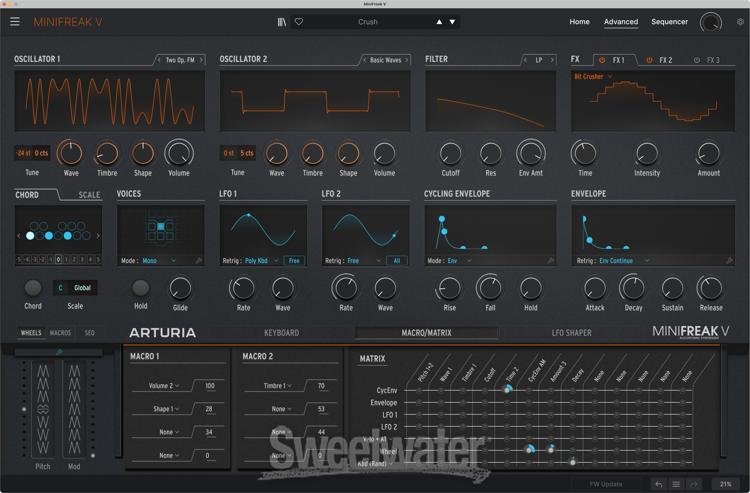The height and width of the screenshot is (493, 750).
Task: Open Macro 2 Timbre 1 destination dropdown
Action: pyautogui.click(x=276, y=385)
